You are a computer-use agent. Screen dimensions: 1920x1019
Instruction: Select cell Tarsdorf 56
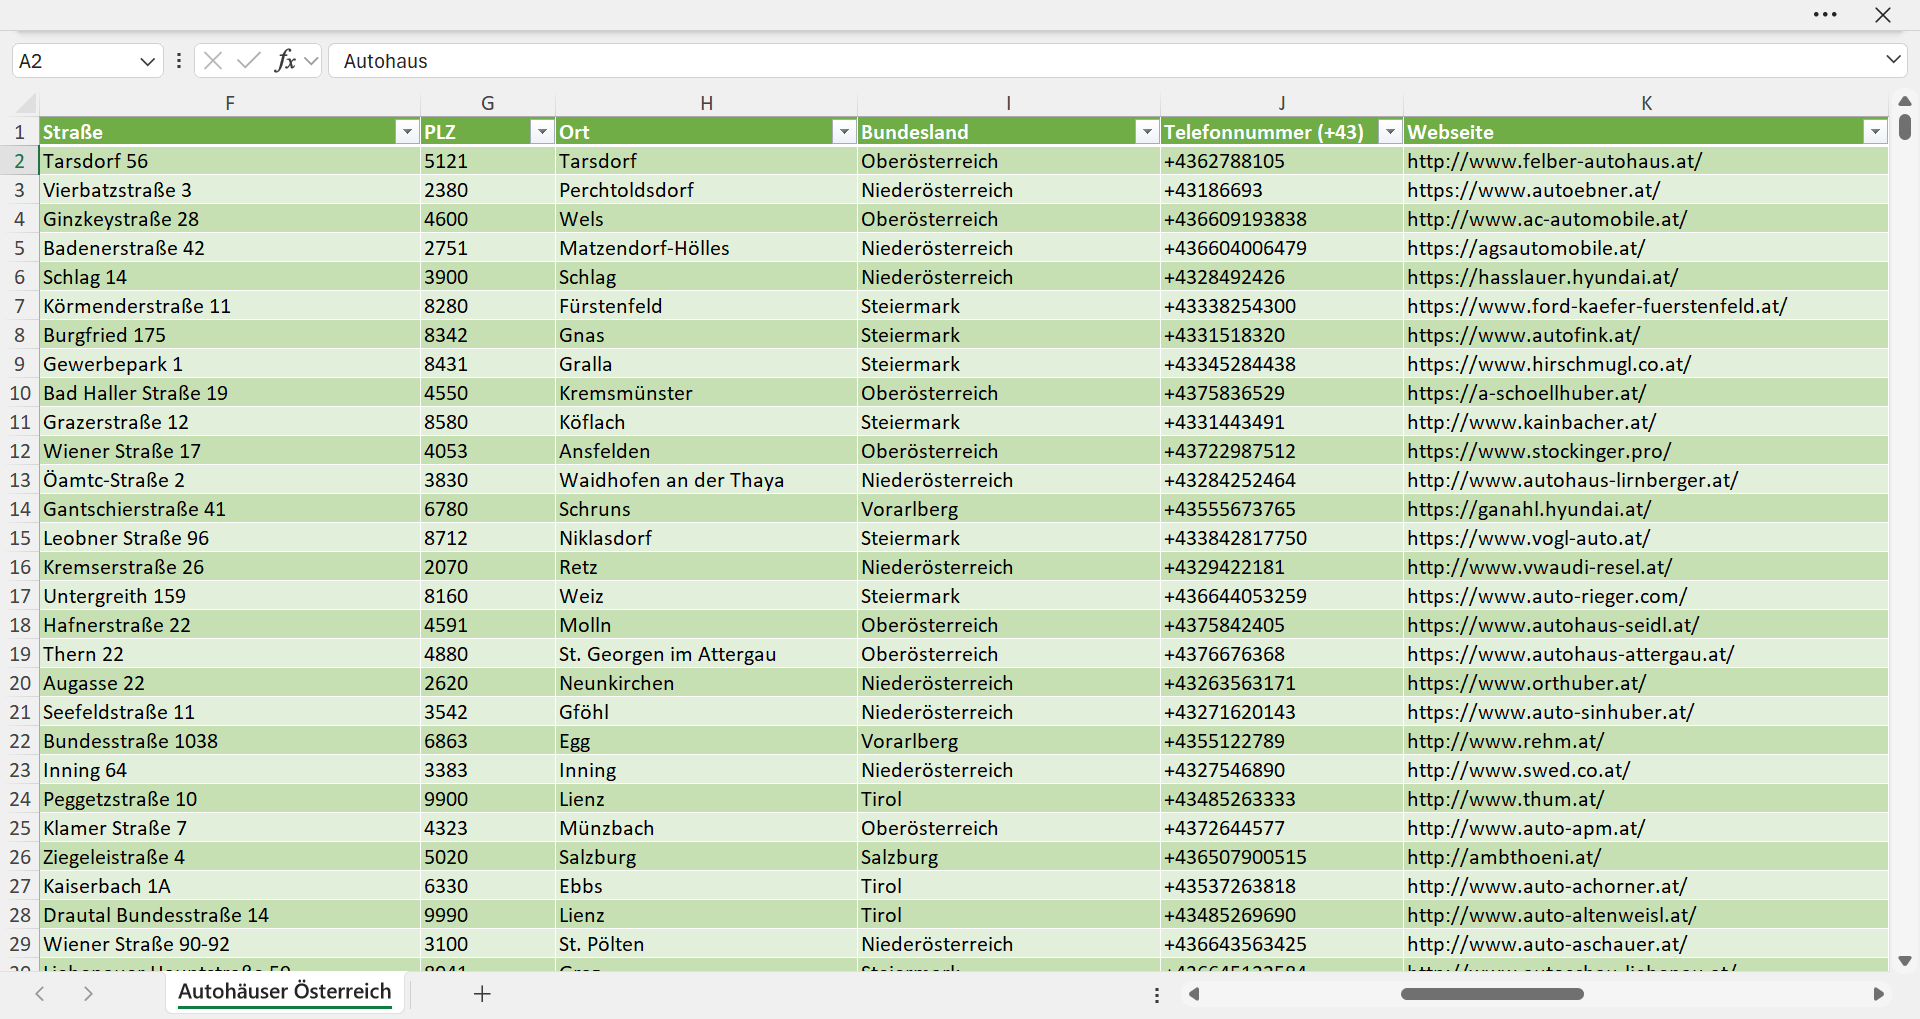pyautogui.click(x=230, y=161)
